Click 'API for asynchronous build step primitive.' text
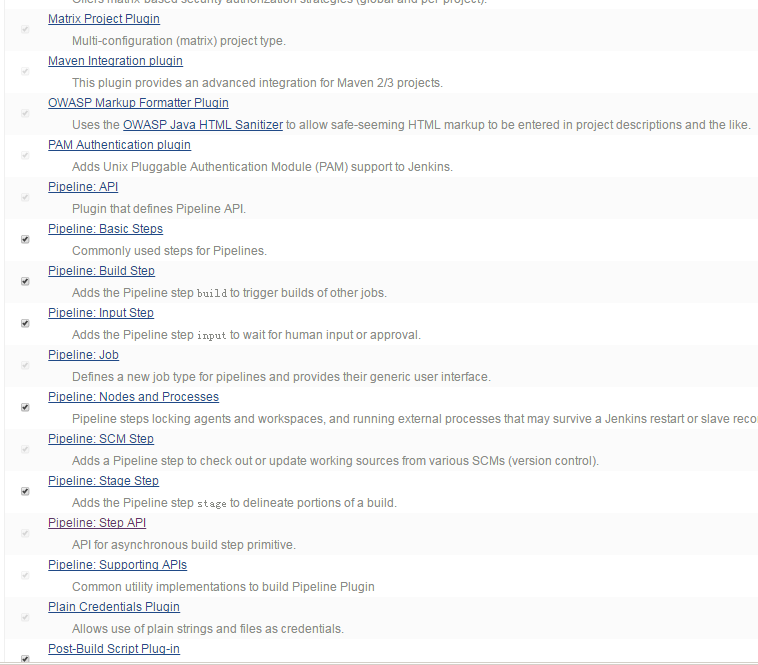 click(x=184, y=546)
